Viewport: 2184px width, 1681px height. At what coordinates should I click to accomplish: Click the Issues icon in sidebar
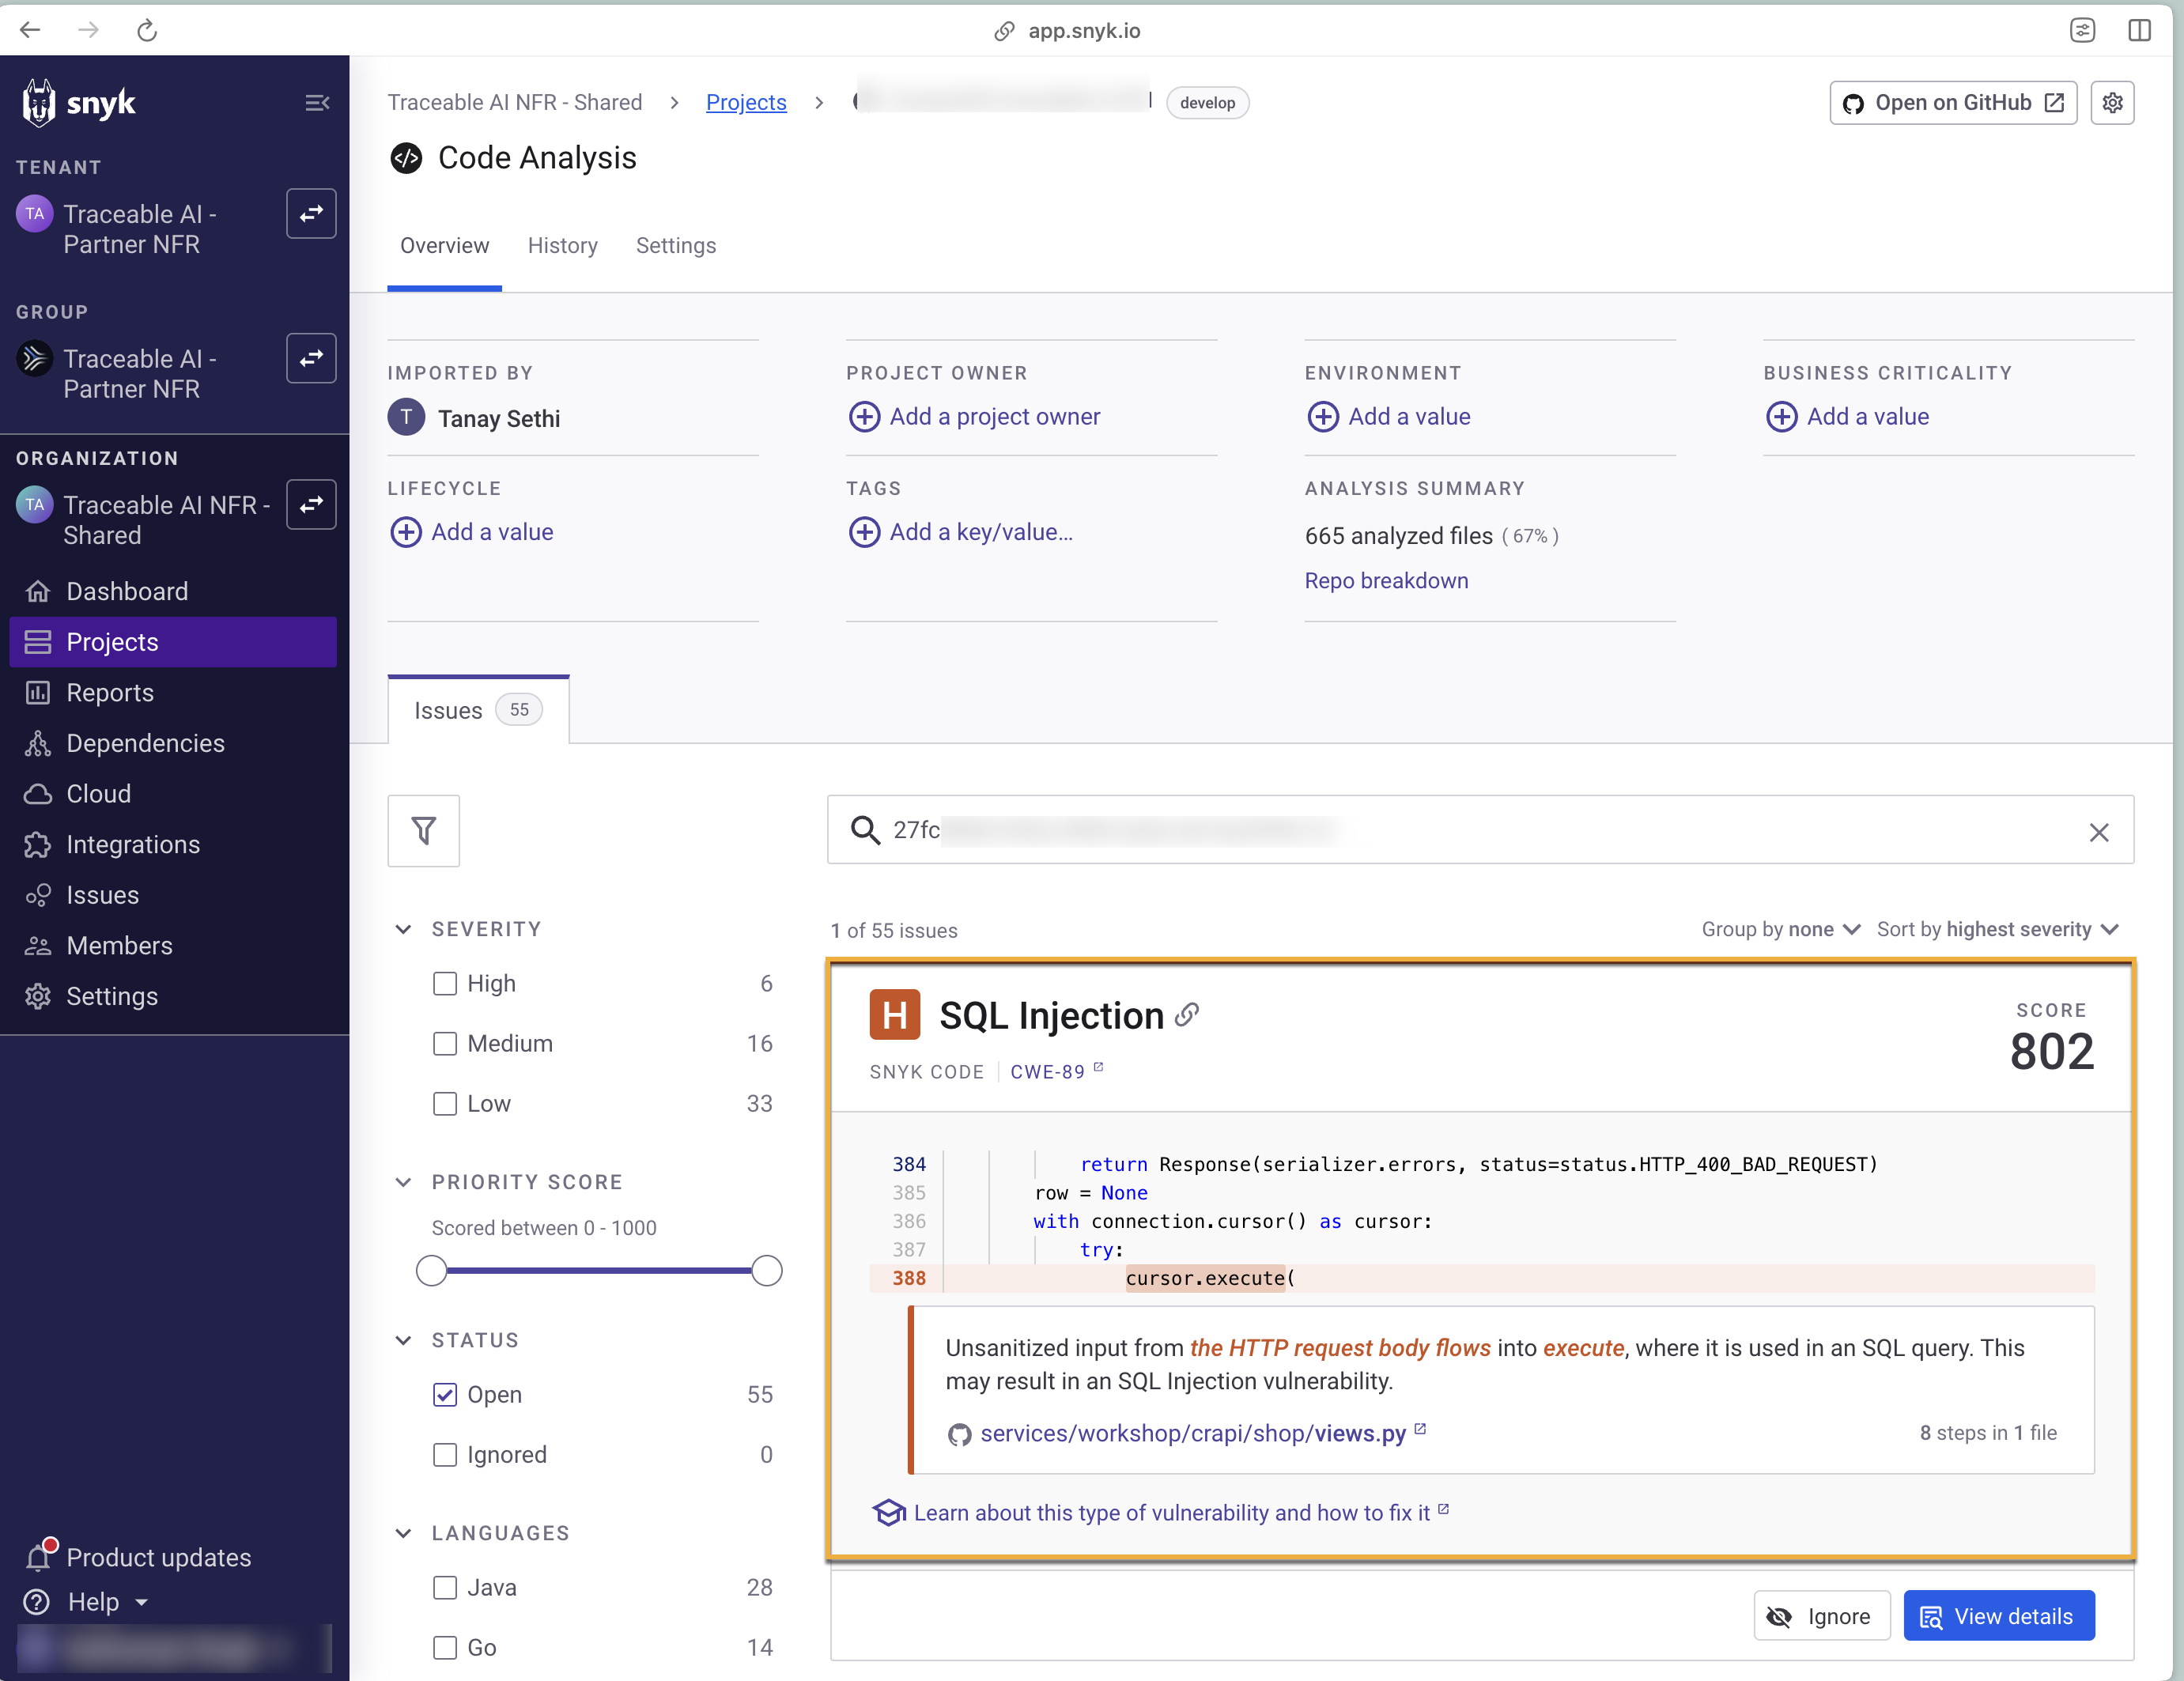[x=38, y=895]
